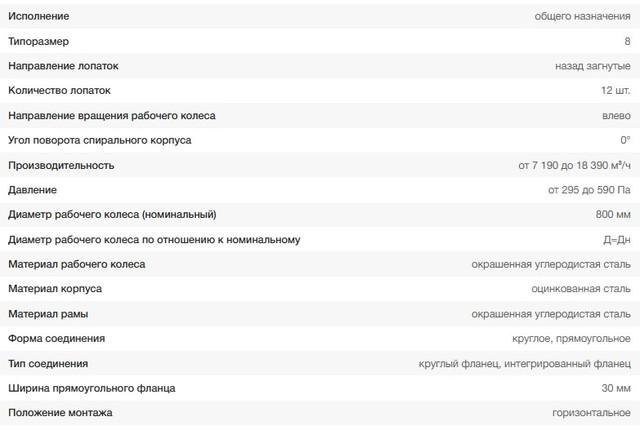
Task: Select 'круглый фланец, интегрированный фланец' value
Action: [525, 363]
